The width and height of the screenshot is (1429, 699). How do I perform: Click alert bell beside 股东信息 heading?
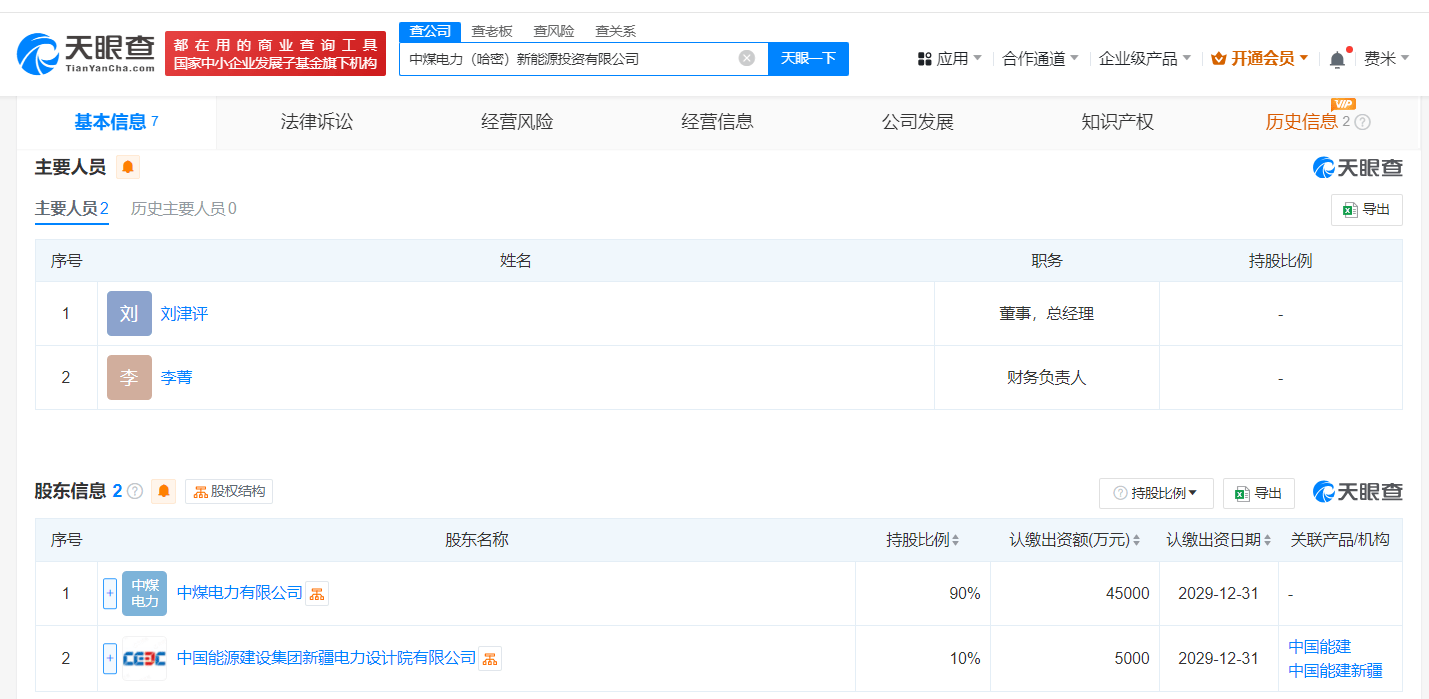click(164, 492)
